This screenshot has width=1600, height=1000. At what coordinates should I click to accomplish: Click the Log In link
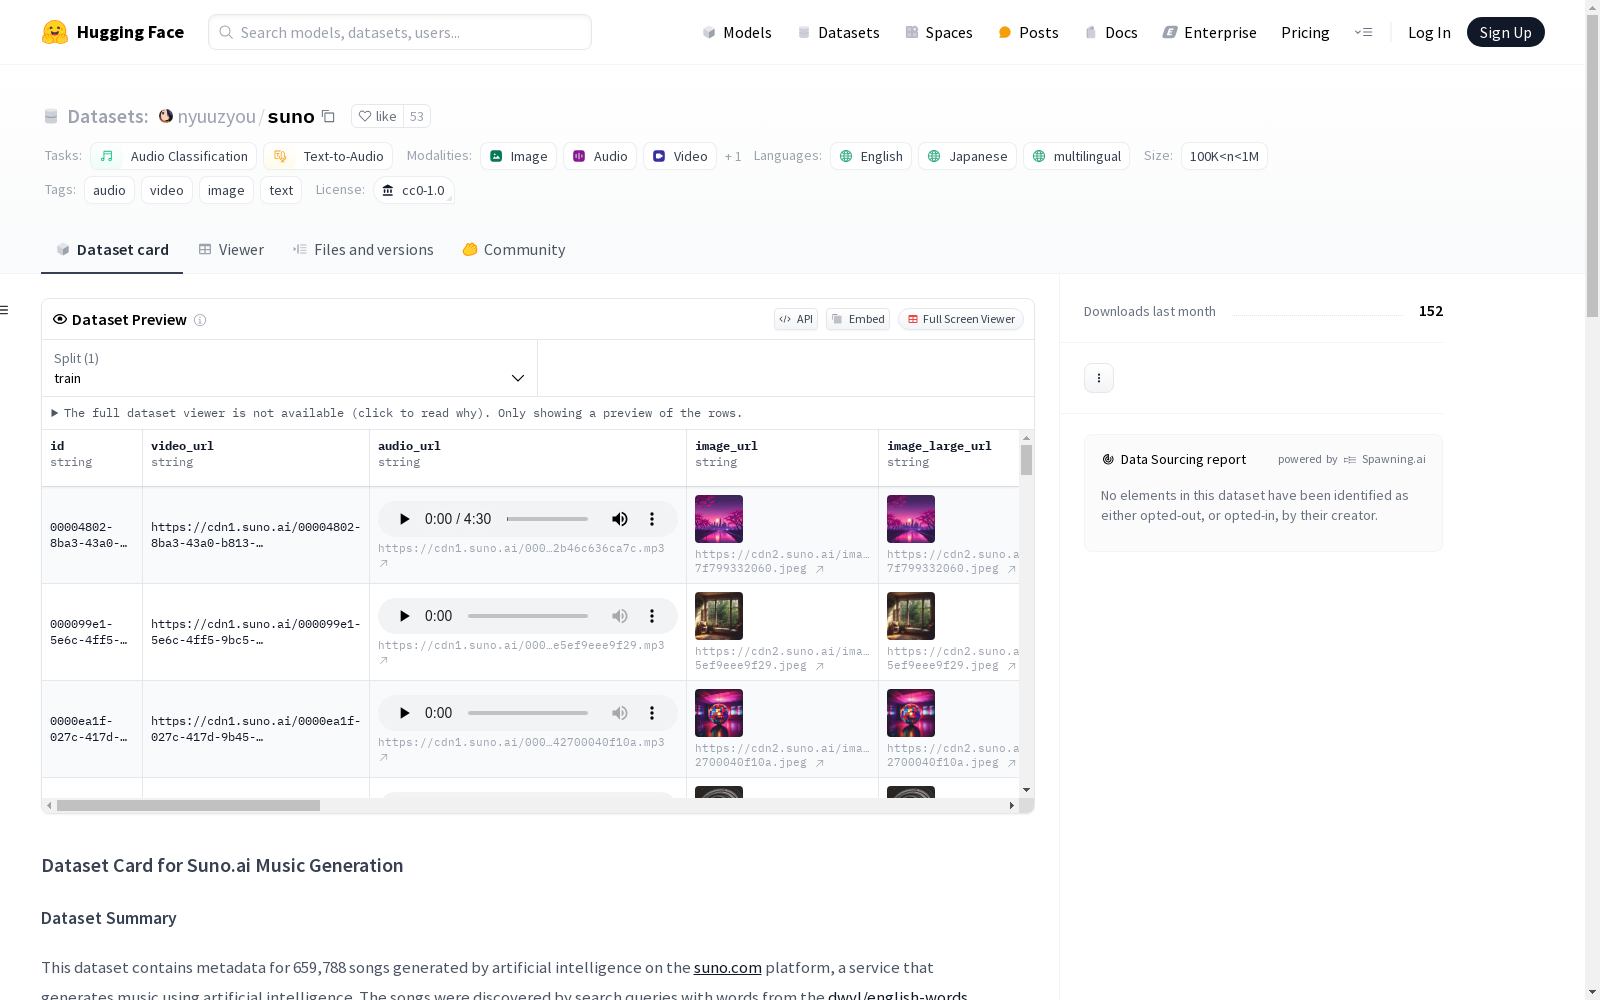(1429, 32)
